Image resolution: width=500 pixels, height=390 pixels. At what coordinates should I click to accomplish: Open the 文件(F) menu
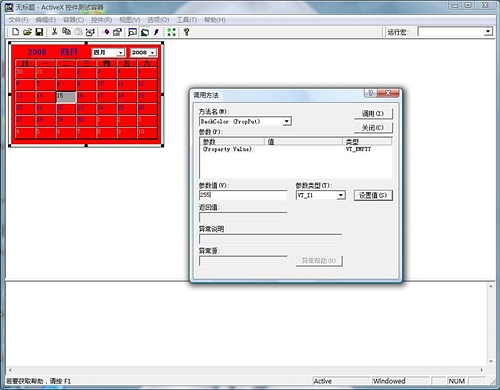click(18, 20)
